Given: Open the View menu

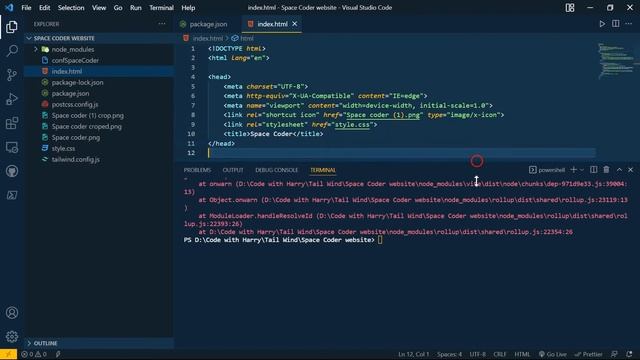Looking at the screenshot, I should [x=99, y=8].
